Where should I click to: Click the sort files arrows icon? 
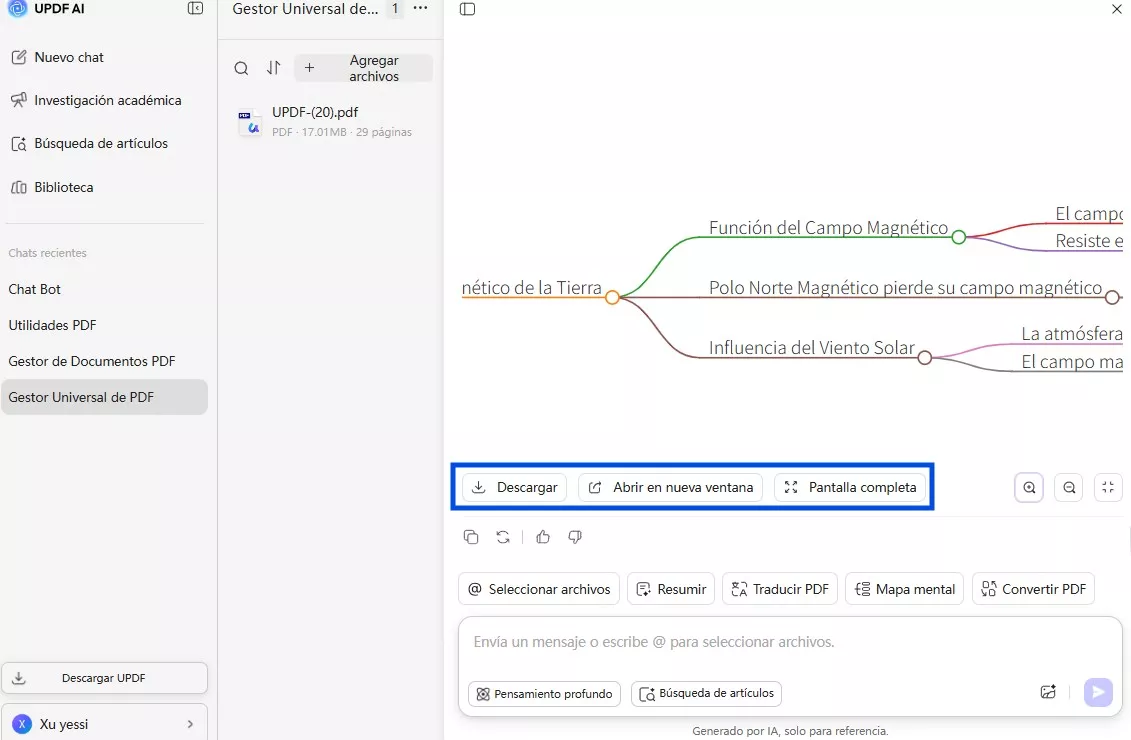(x=273, y=68)
